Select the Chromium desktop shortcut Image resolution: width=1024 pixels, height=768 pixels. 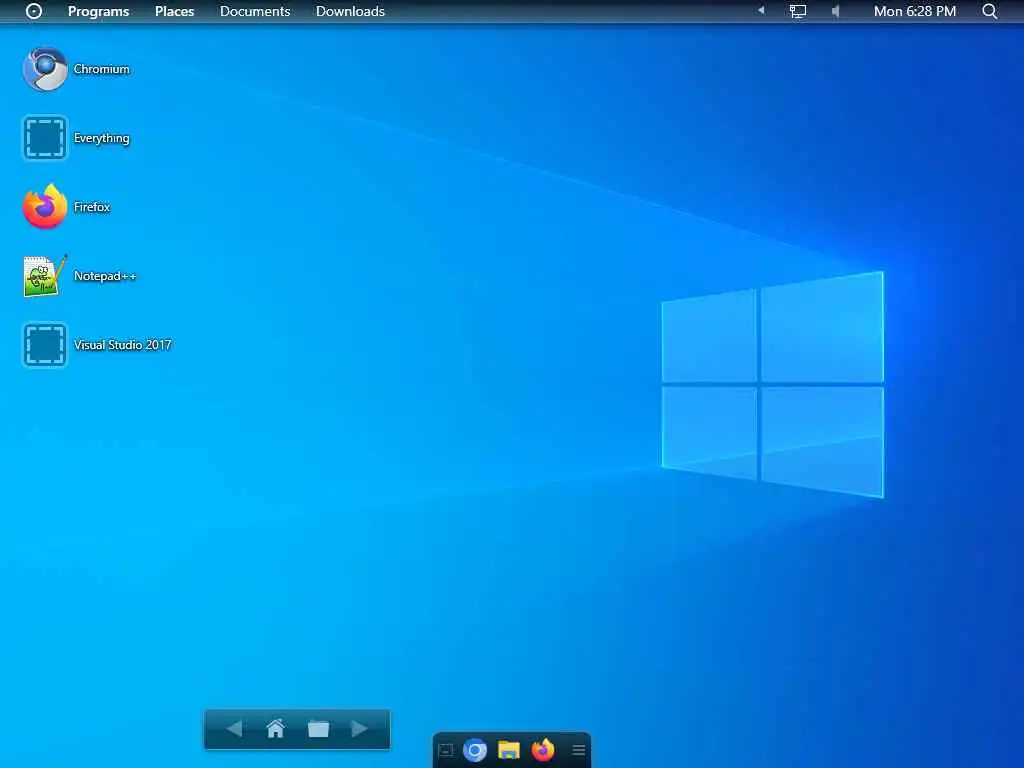(76, 69)
